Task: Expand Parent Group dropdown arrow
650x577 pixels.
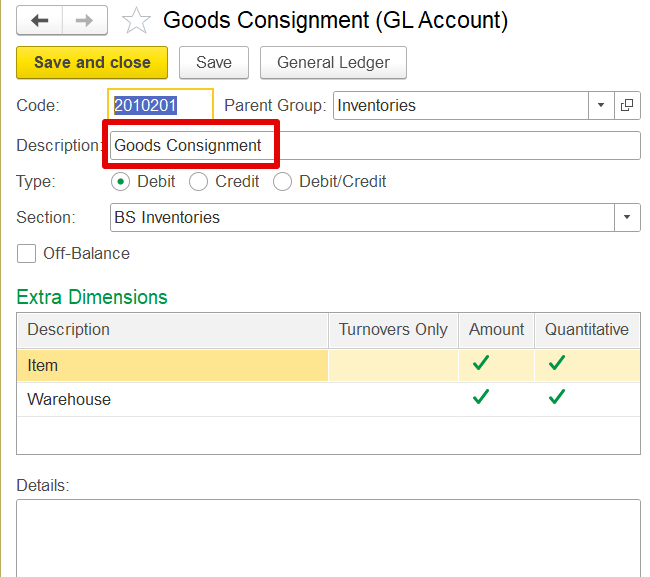Action: tap(601, 105)
